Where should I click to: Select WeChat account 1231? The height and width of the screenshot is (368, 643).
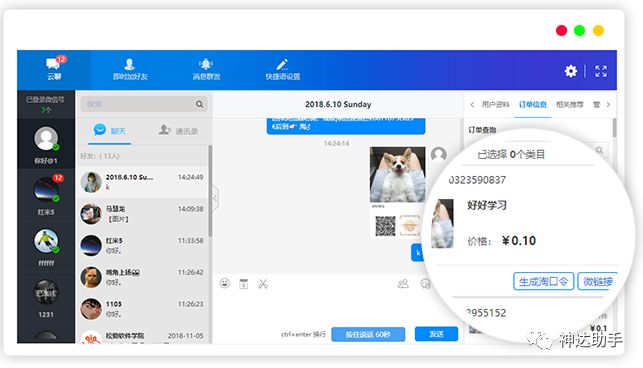pos(46,298)
